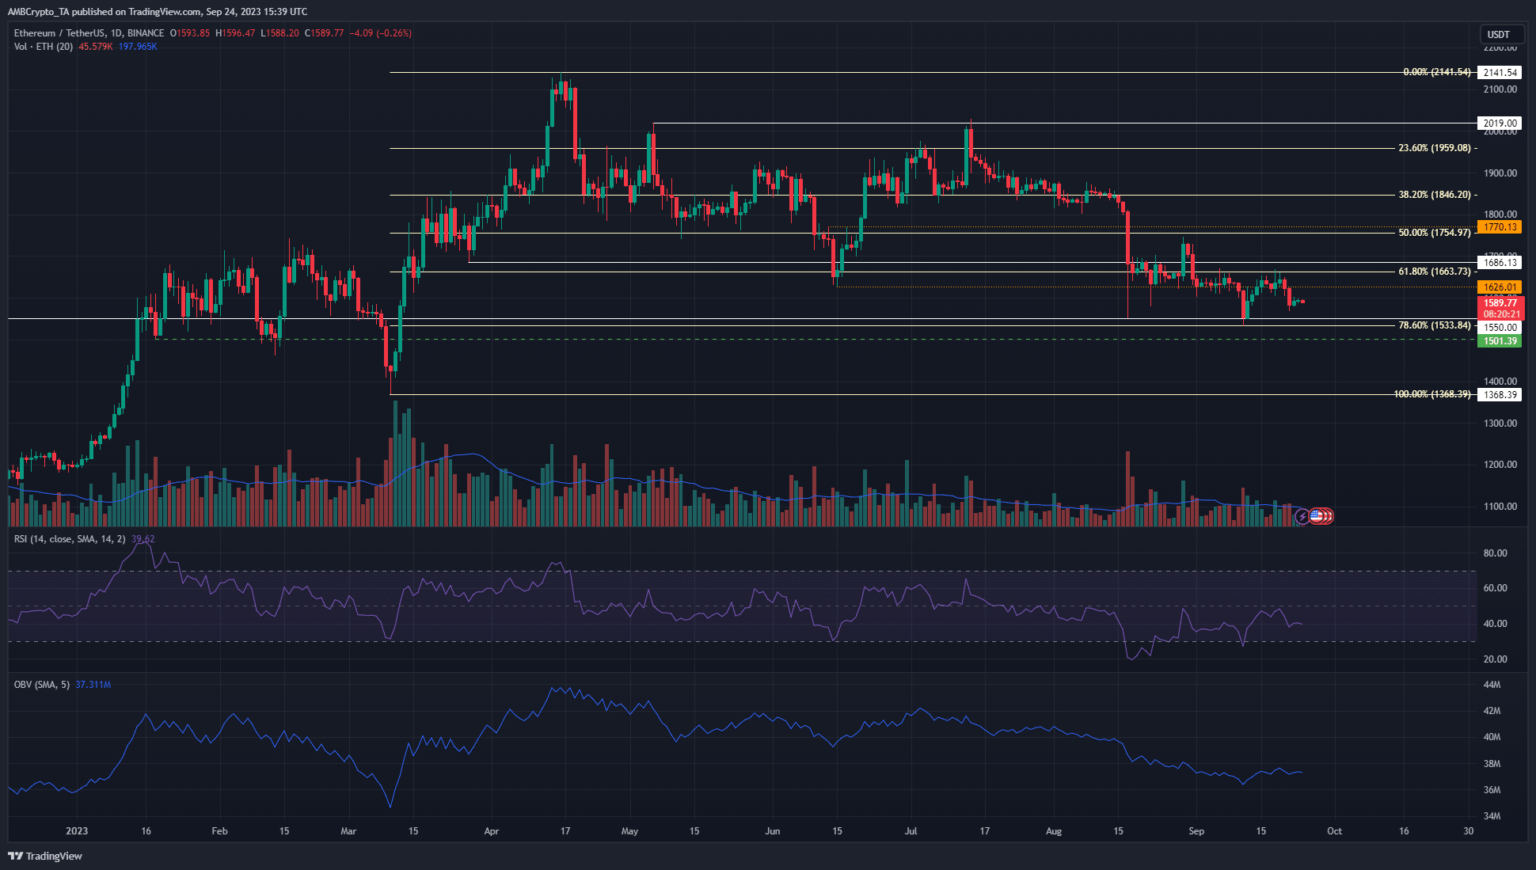Click the 2141.54 price label on axis
The height and width of the screenshot is (870, 1536).
click(1499, 72)
